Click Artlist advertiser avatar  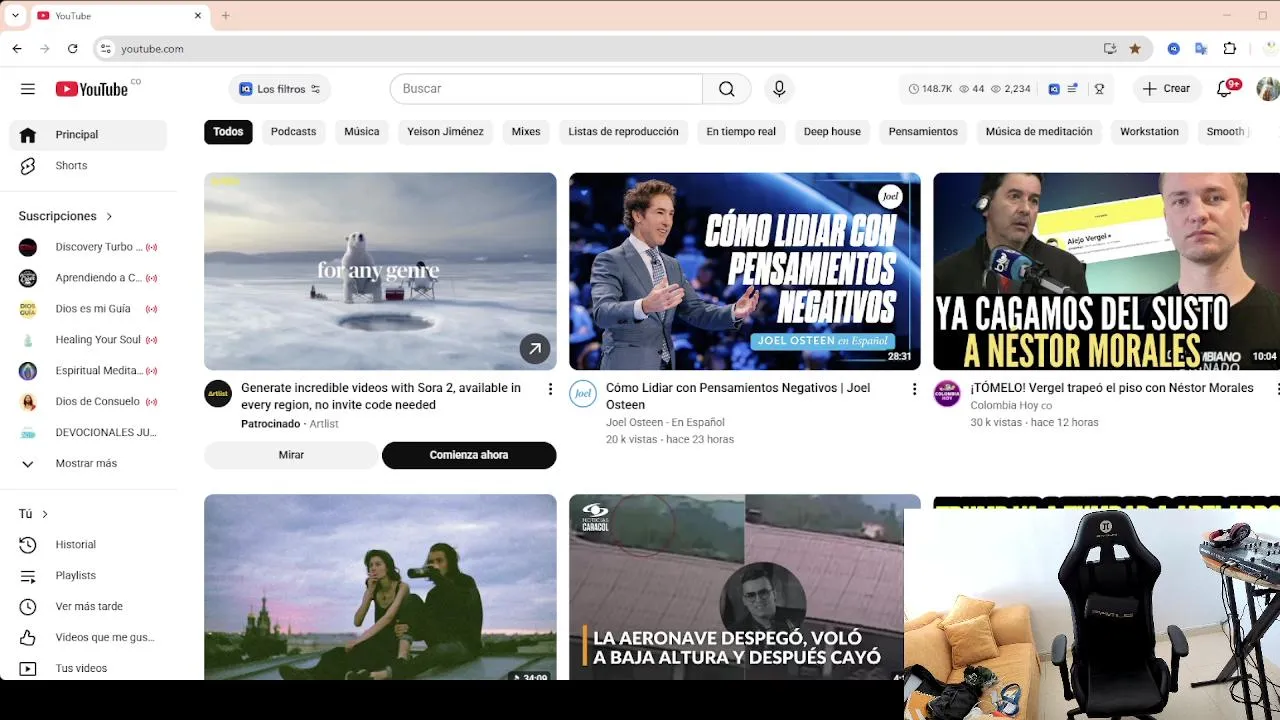click(x=218, y=393)
